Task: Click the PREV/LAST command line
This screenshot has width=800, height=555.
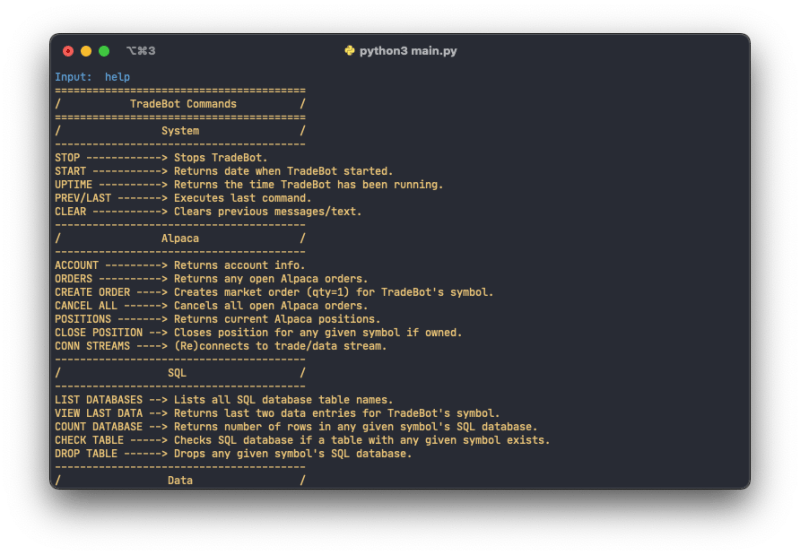Action: coord(183,198)
